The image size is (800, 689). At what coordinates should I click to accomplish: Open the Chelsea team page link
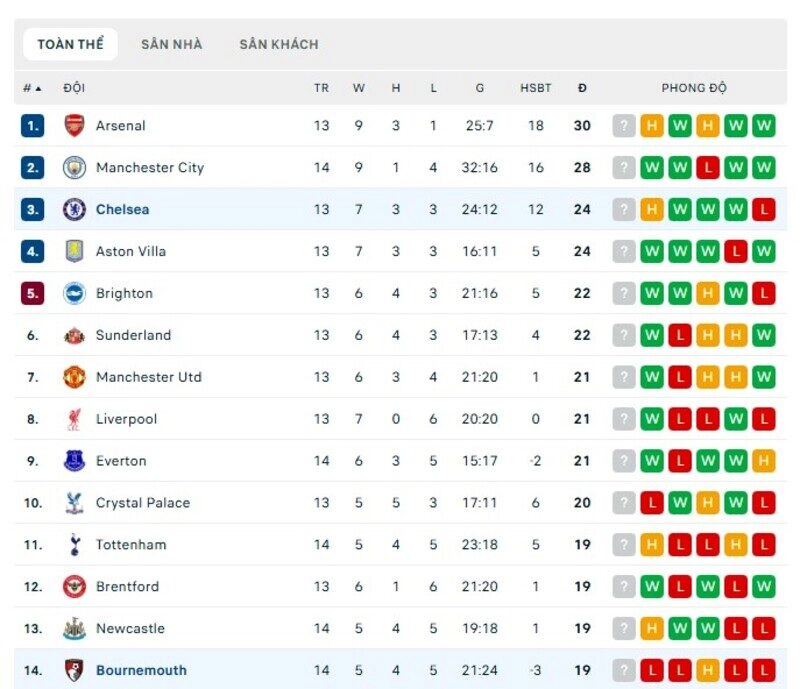coord(121,210)
